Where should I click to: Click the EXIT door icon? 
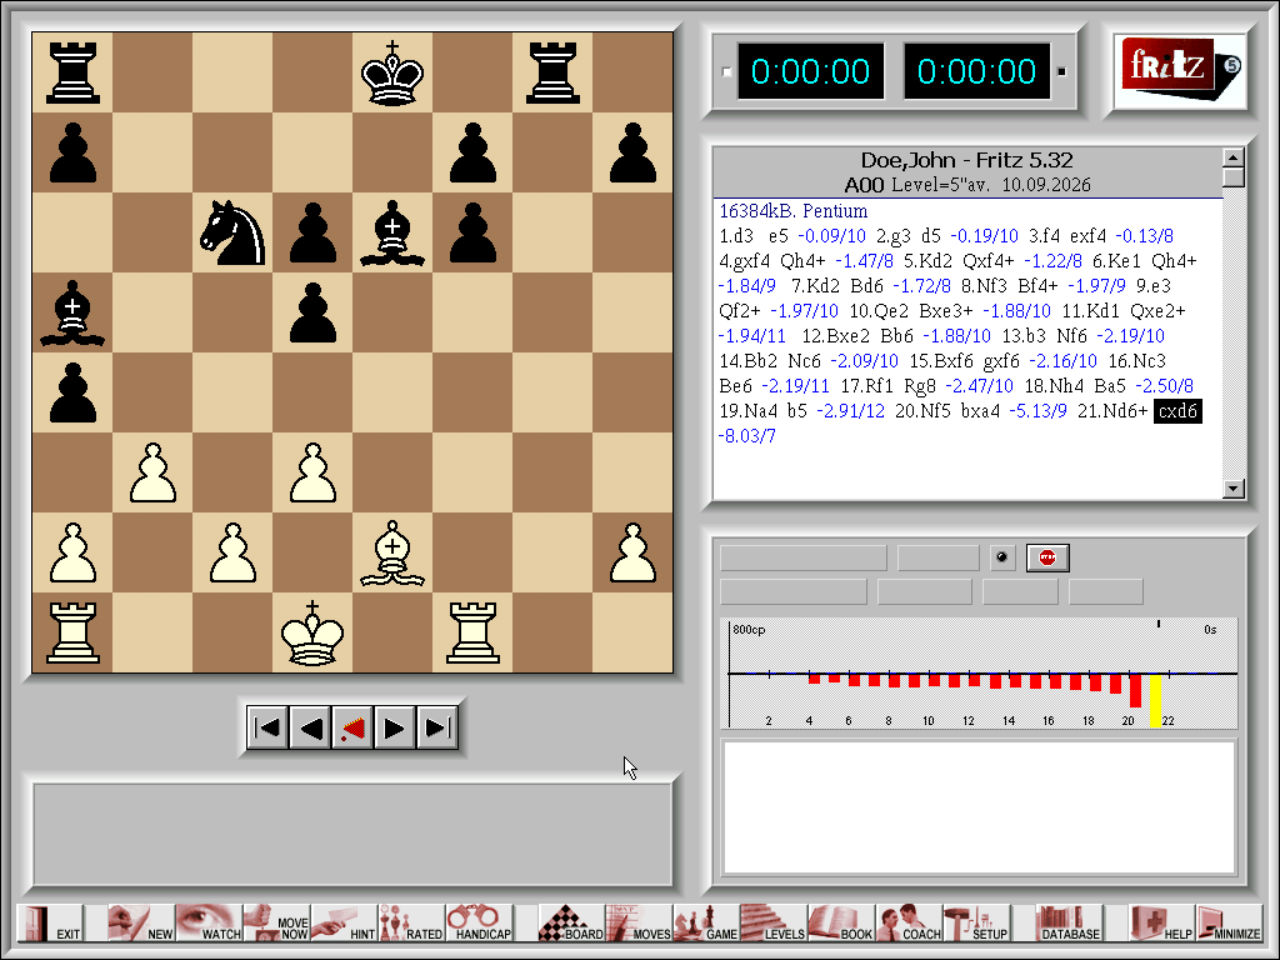(50, 923)
